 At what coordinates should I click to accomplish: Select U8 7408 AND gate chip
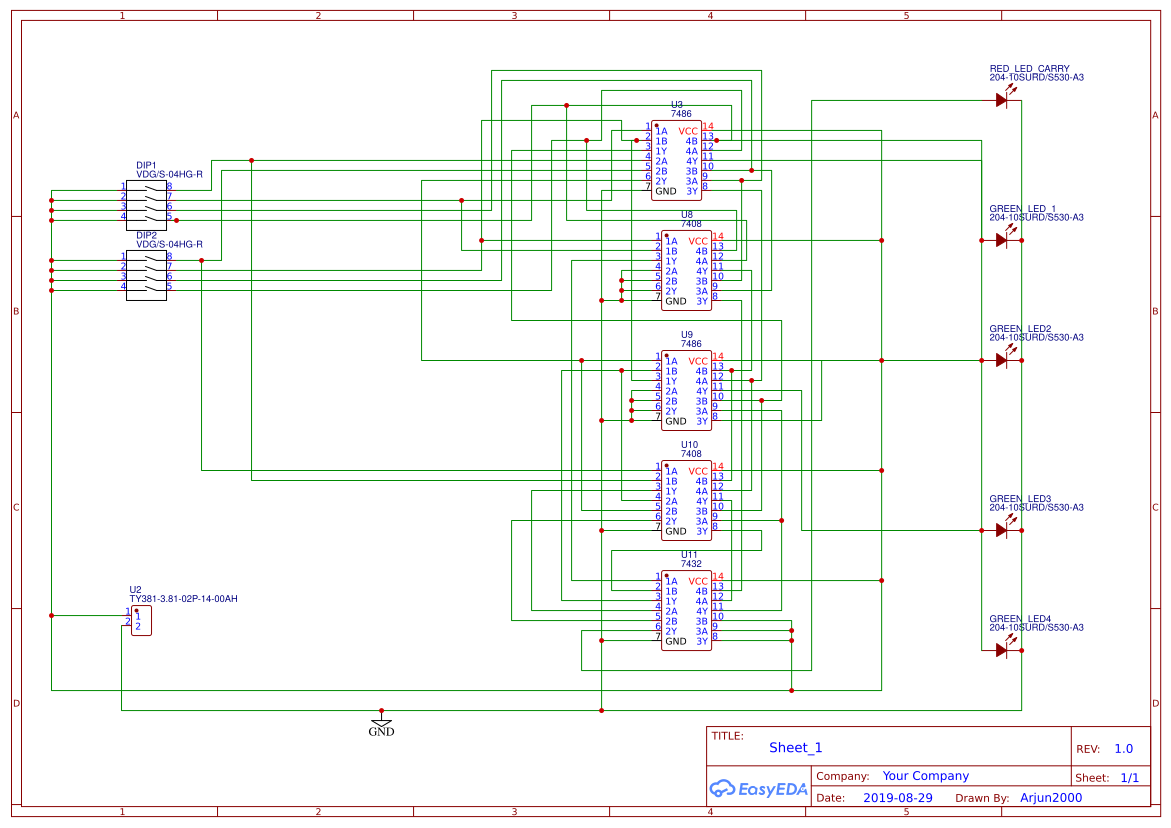point(686,270)
